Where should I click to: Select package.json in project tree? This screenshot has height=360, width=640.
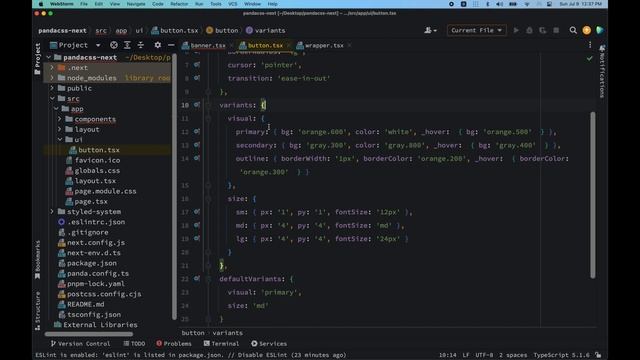point(91,263)
